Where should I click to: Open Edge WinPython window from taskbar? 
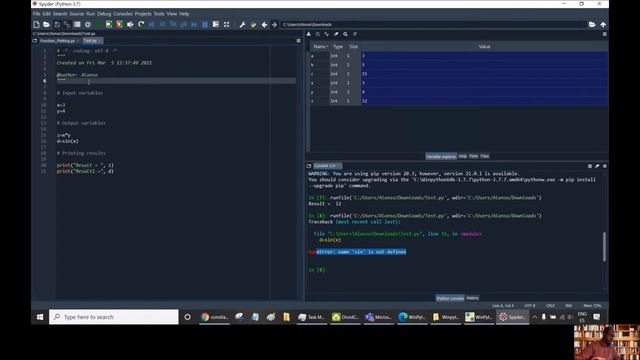tap(412, 317)
